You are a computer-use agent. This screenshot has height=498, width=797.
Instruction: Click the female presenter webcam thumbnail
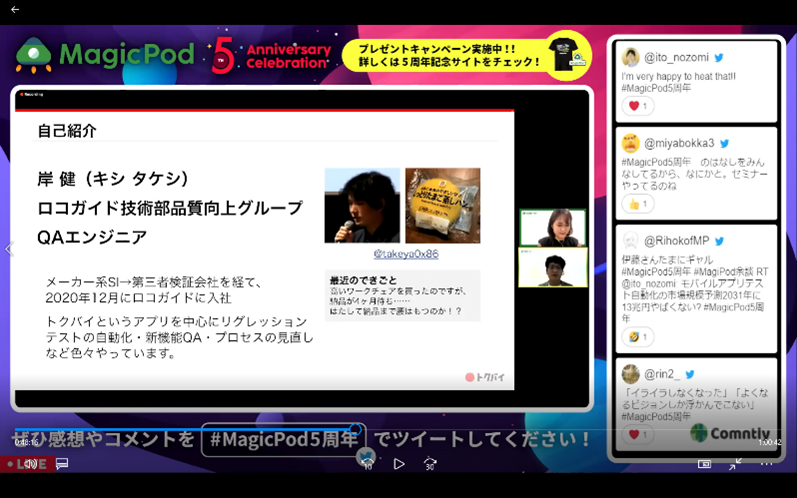pos(553,228)
